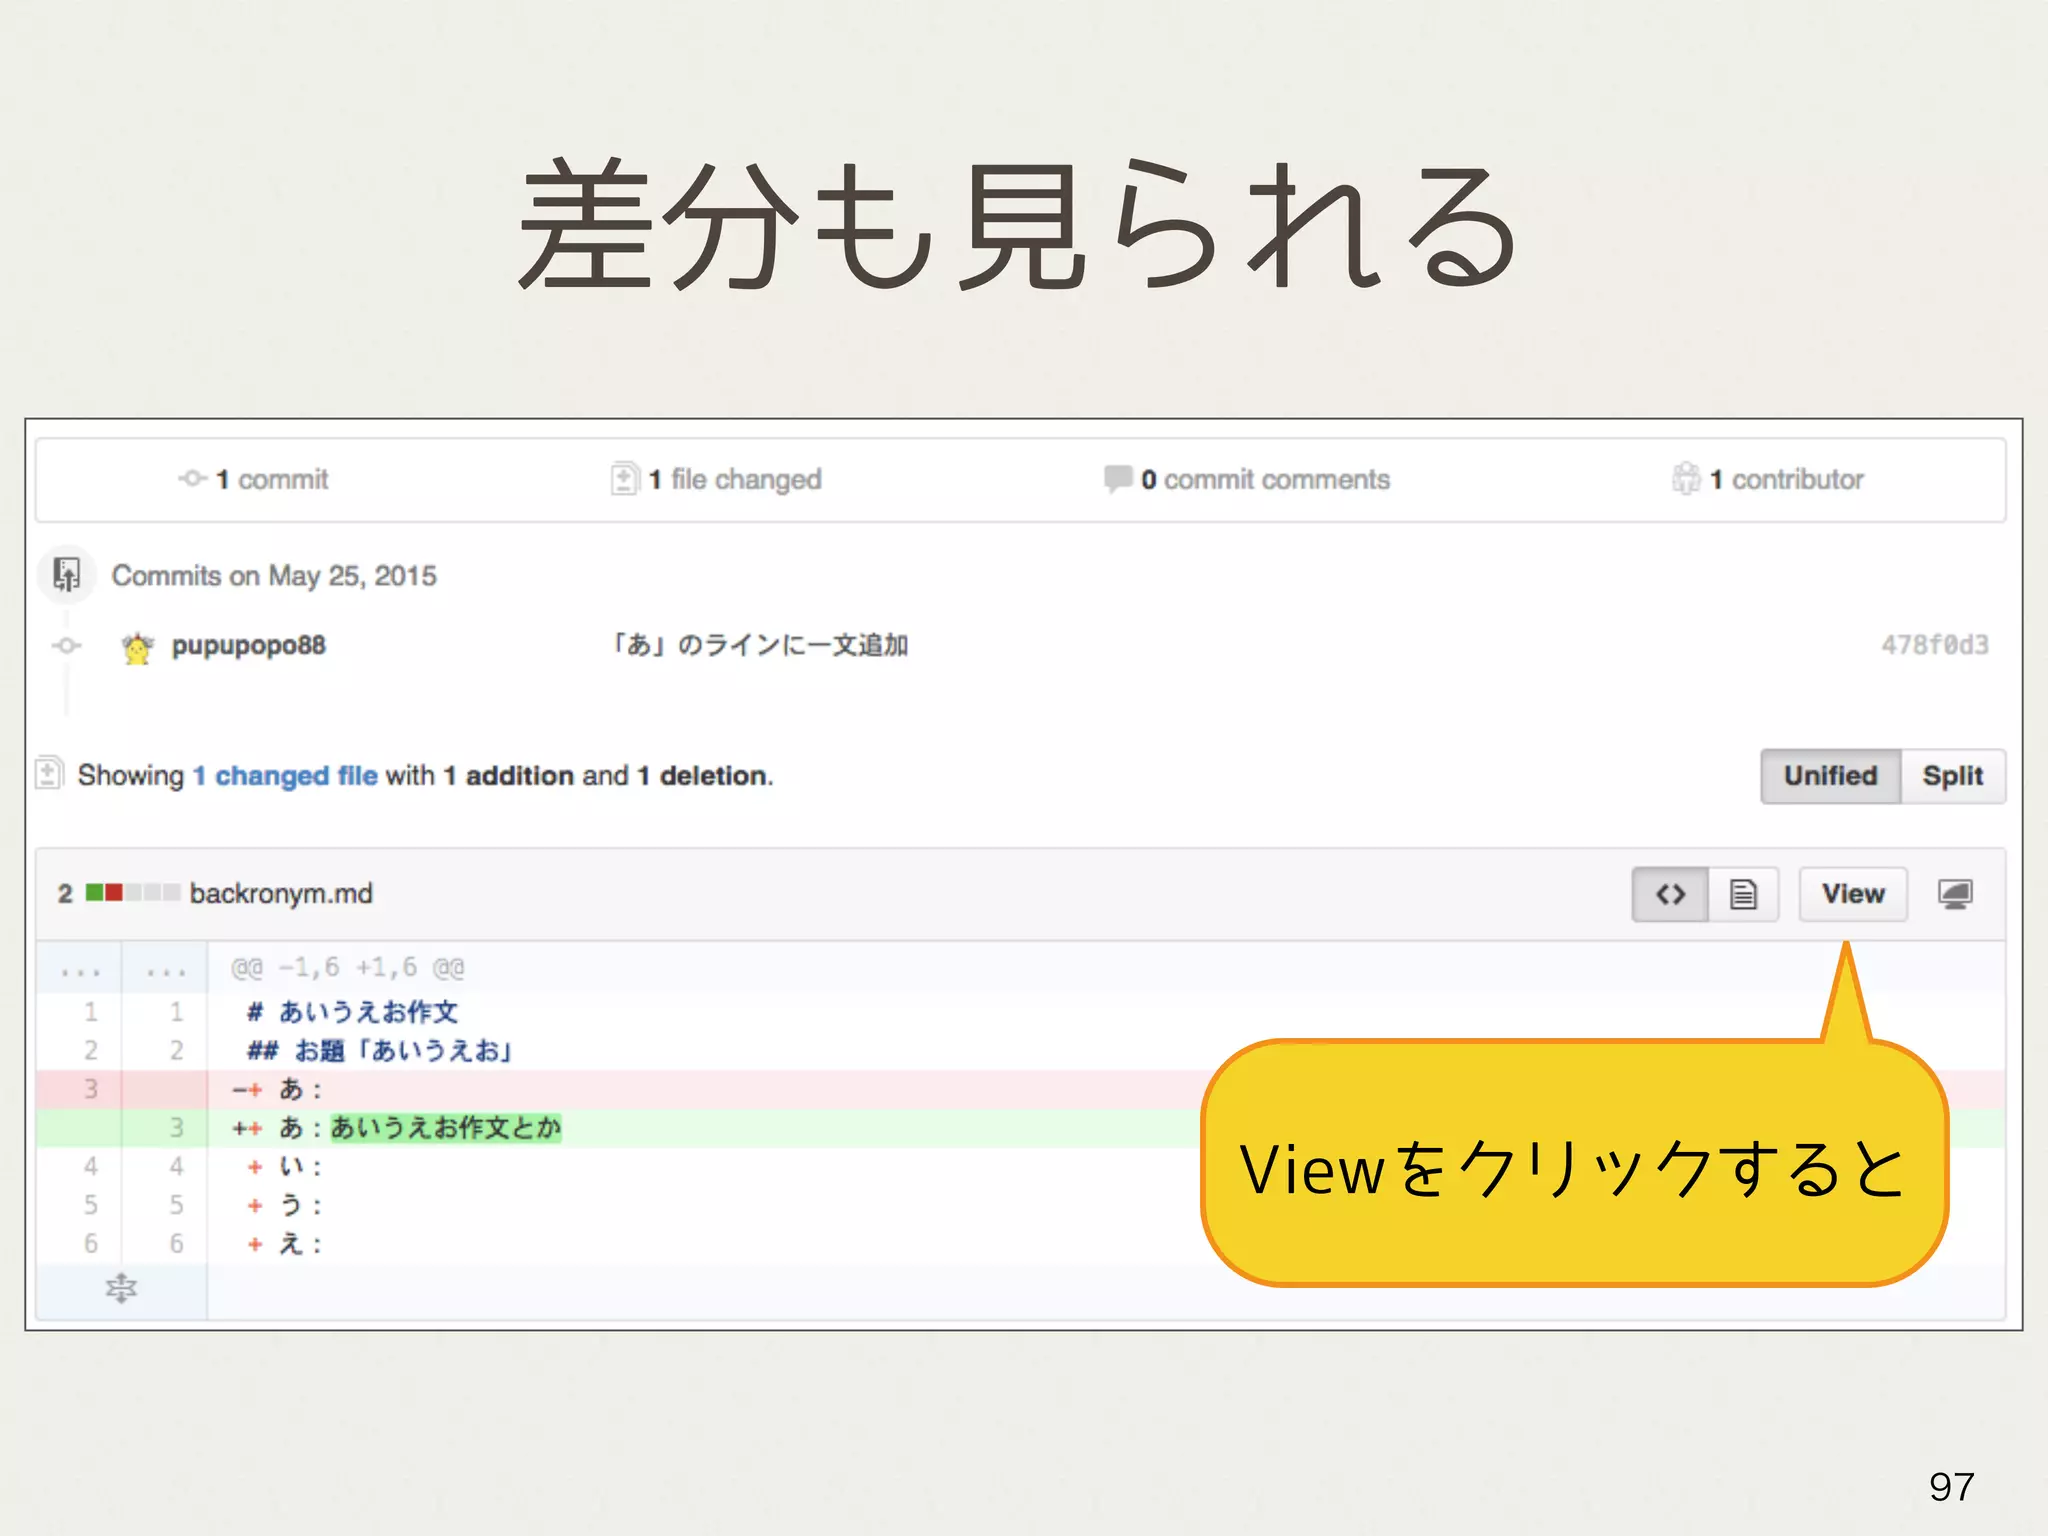
Task: Click the expand diff arrows icon at the bottom
Action: click(121, 1288)
